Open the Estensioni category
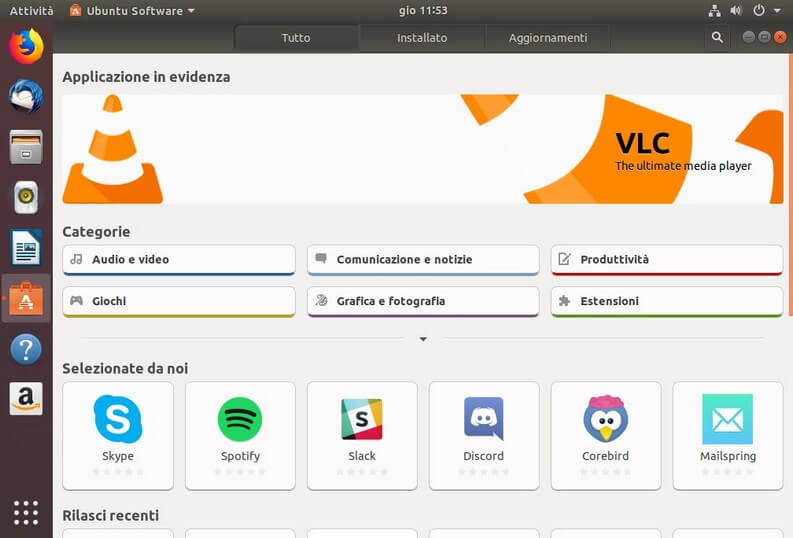 point(667,301)
